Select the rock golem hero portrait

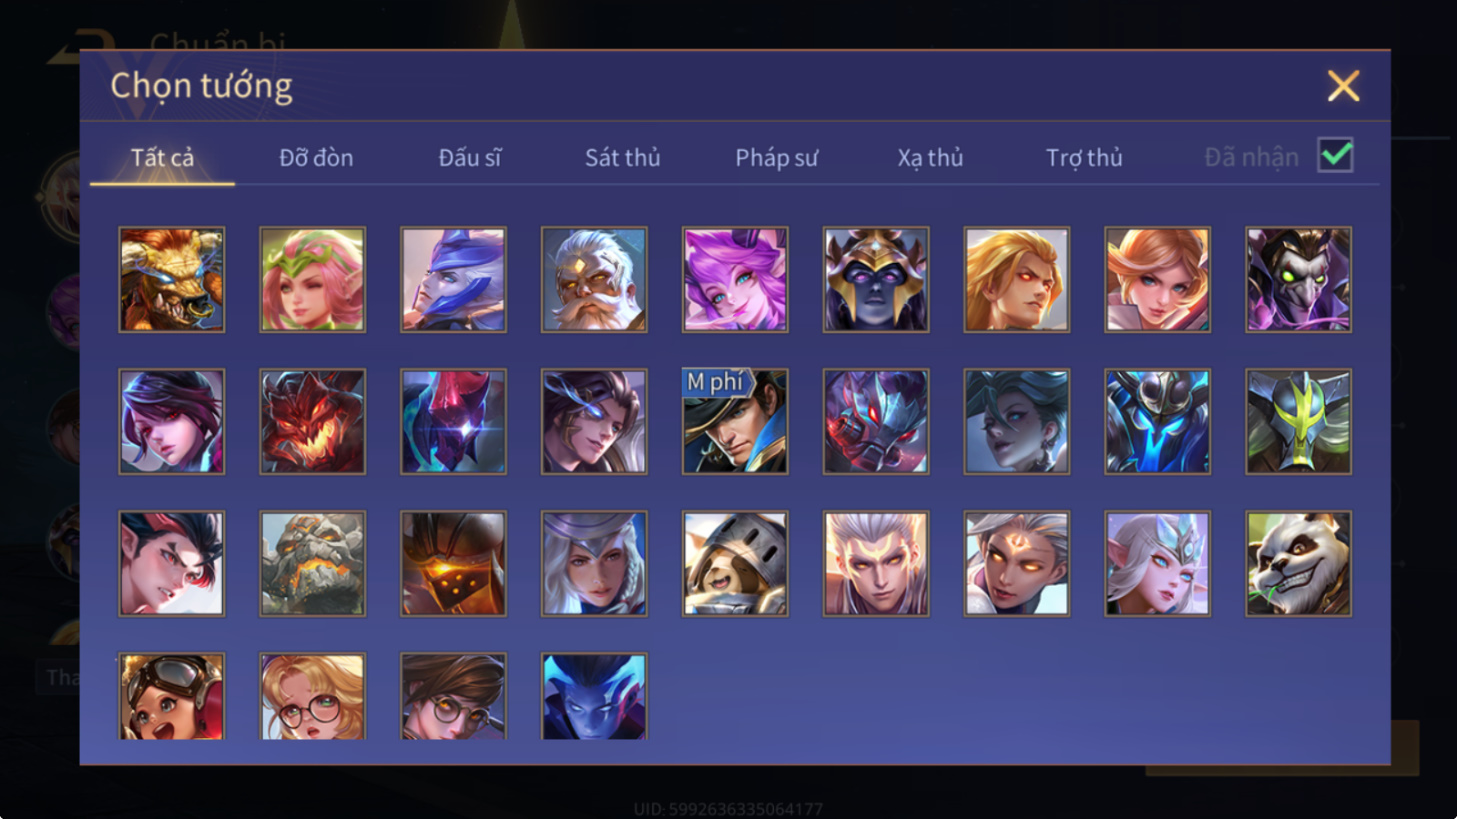[x=313, y=563]
